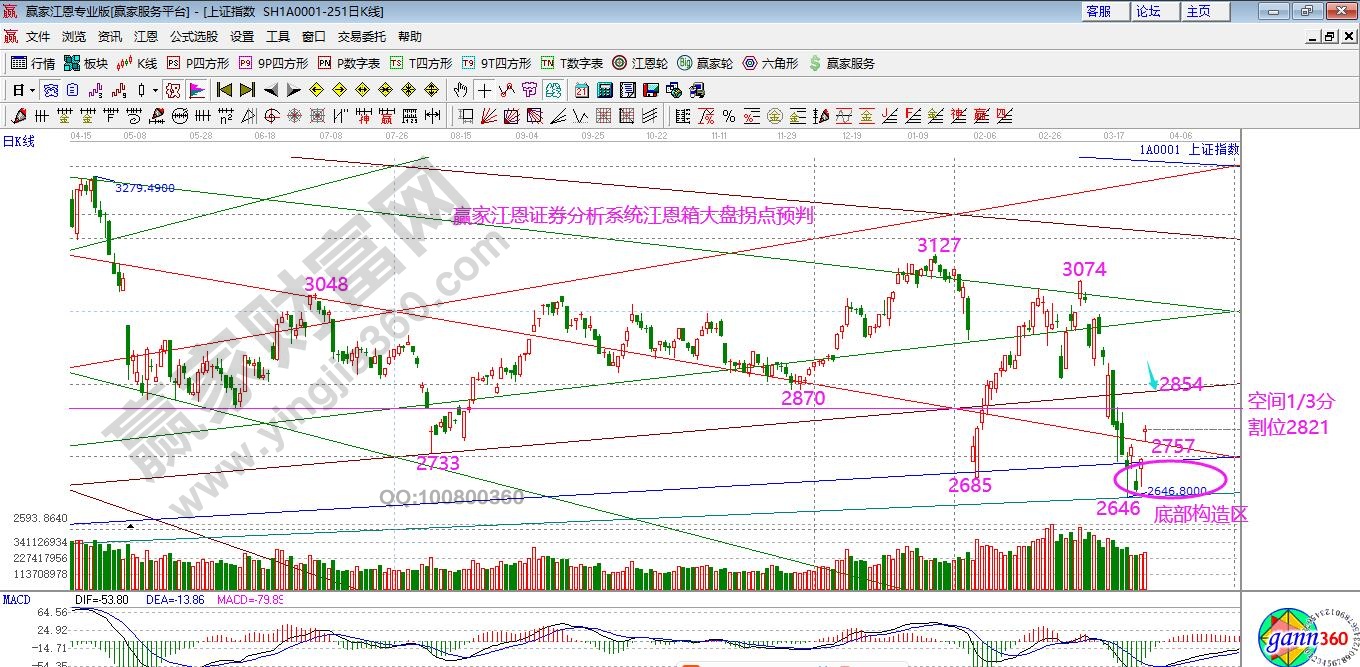1360x667 pixels.
Task: Open the 赢家服务 dollar-sign service icon
Action: click(x=841, y=63)
